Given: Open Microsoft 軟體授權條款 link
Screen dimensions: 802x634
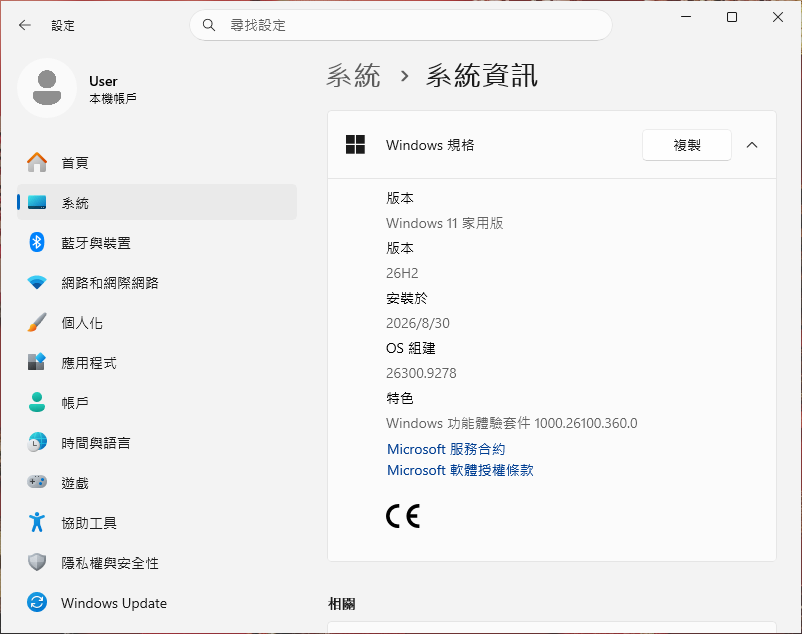Looking at the screenshot, I should (460, 470).
